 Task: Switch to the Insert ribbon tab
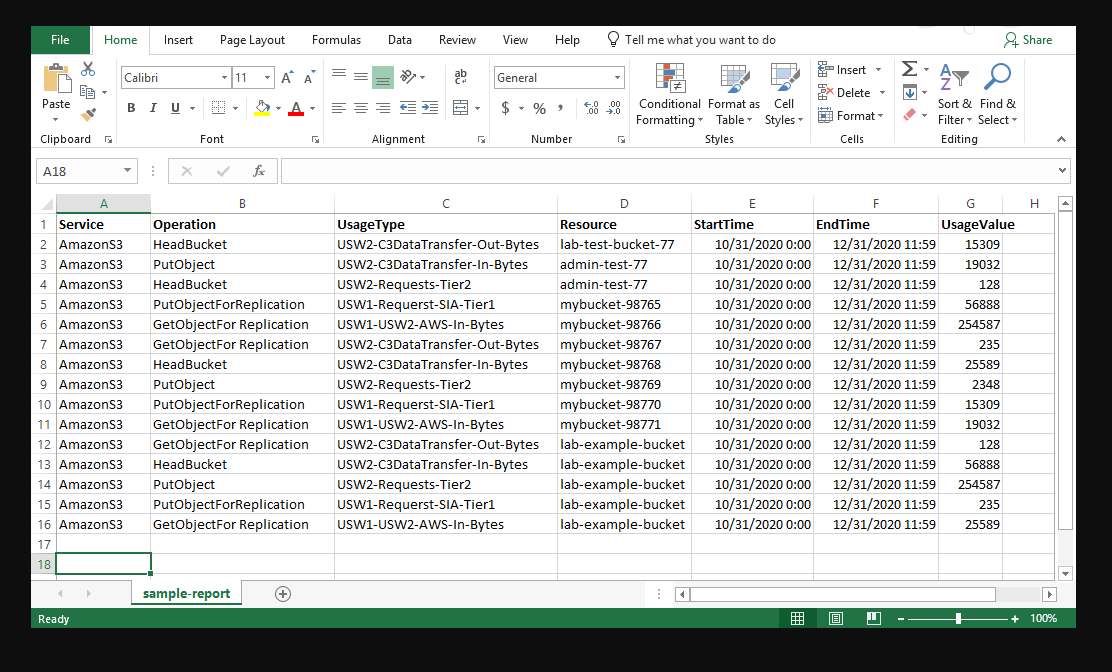[x=178, y=40]
